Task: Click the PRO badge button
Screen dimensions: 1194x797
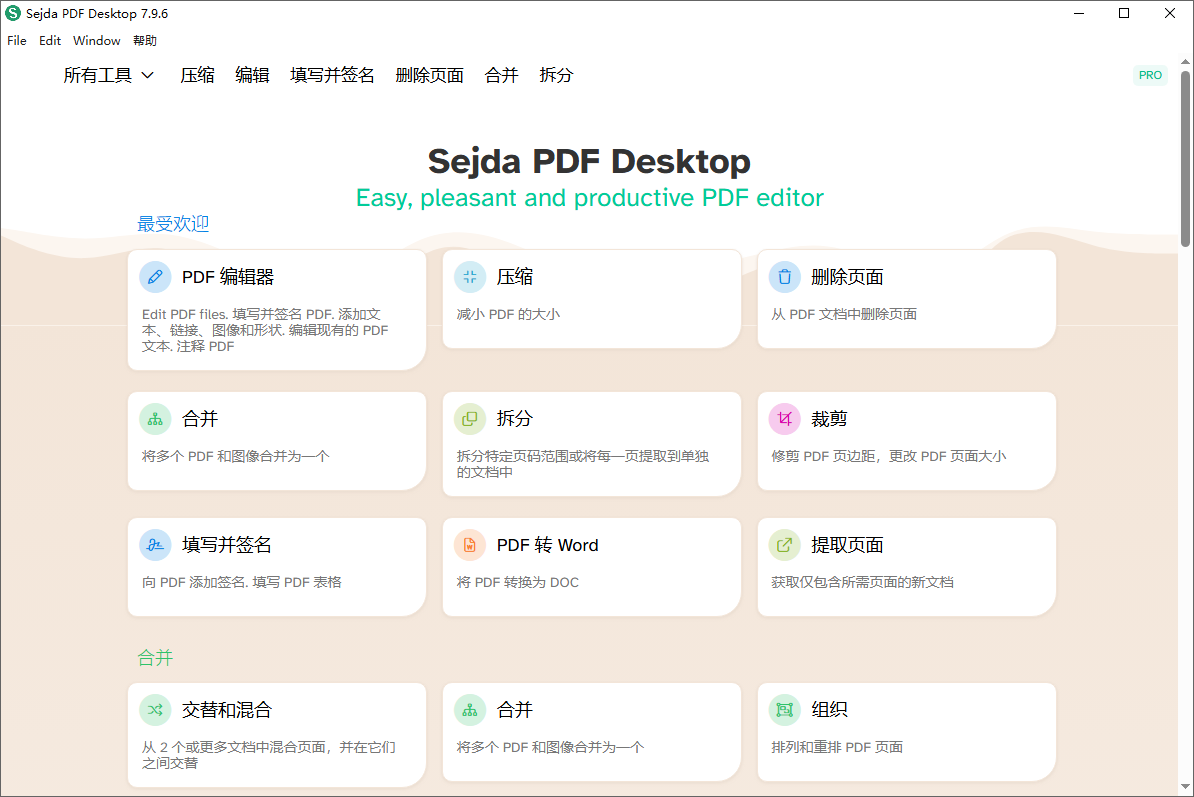Action: [1150, 75]
